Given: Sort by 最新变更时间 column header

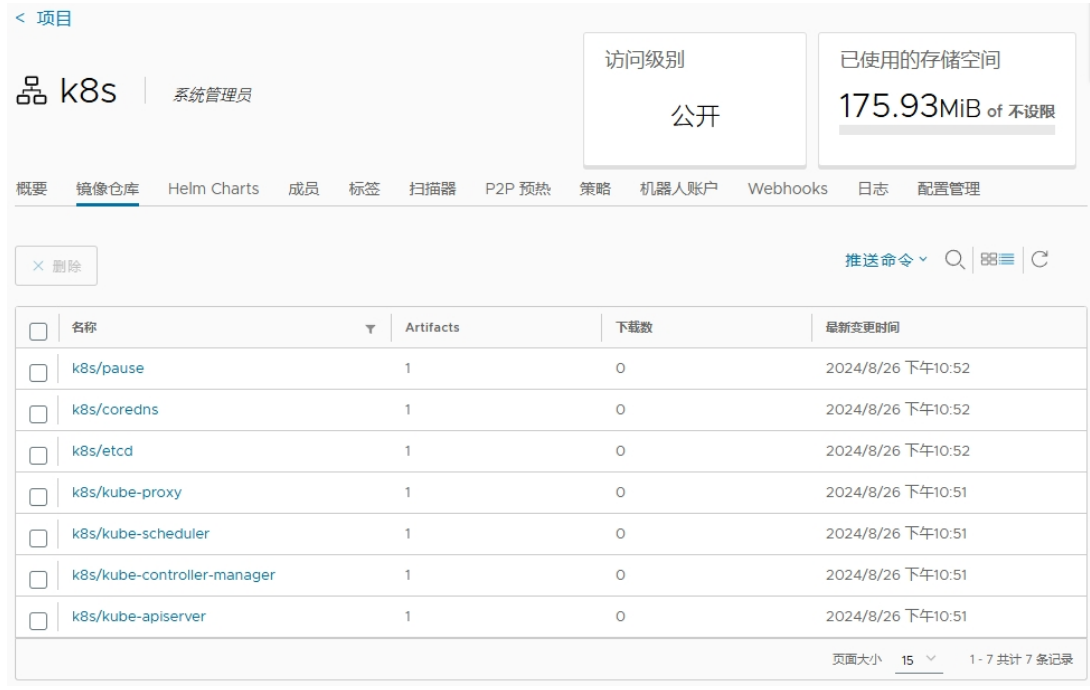Looking at the screenshot, I should click(x=863, y=327).
